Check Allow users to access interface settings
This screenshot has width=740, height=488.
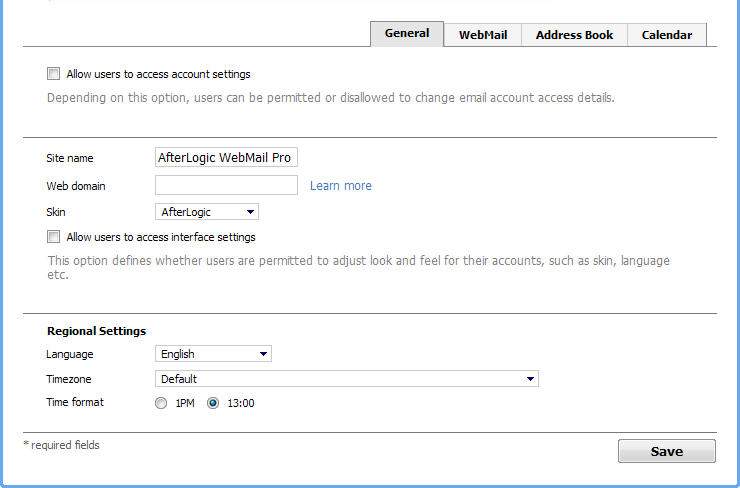coord(53,237)
